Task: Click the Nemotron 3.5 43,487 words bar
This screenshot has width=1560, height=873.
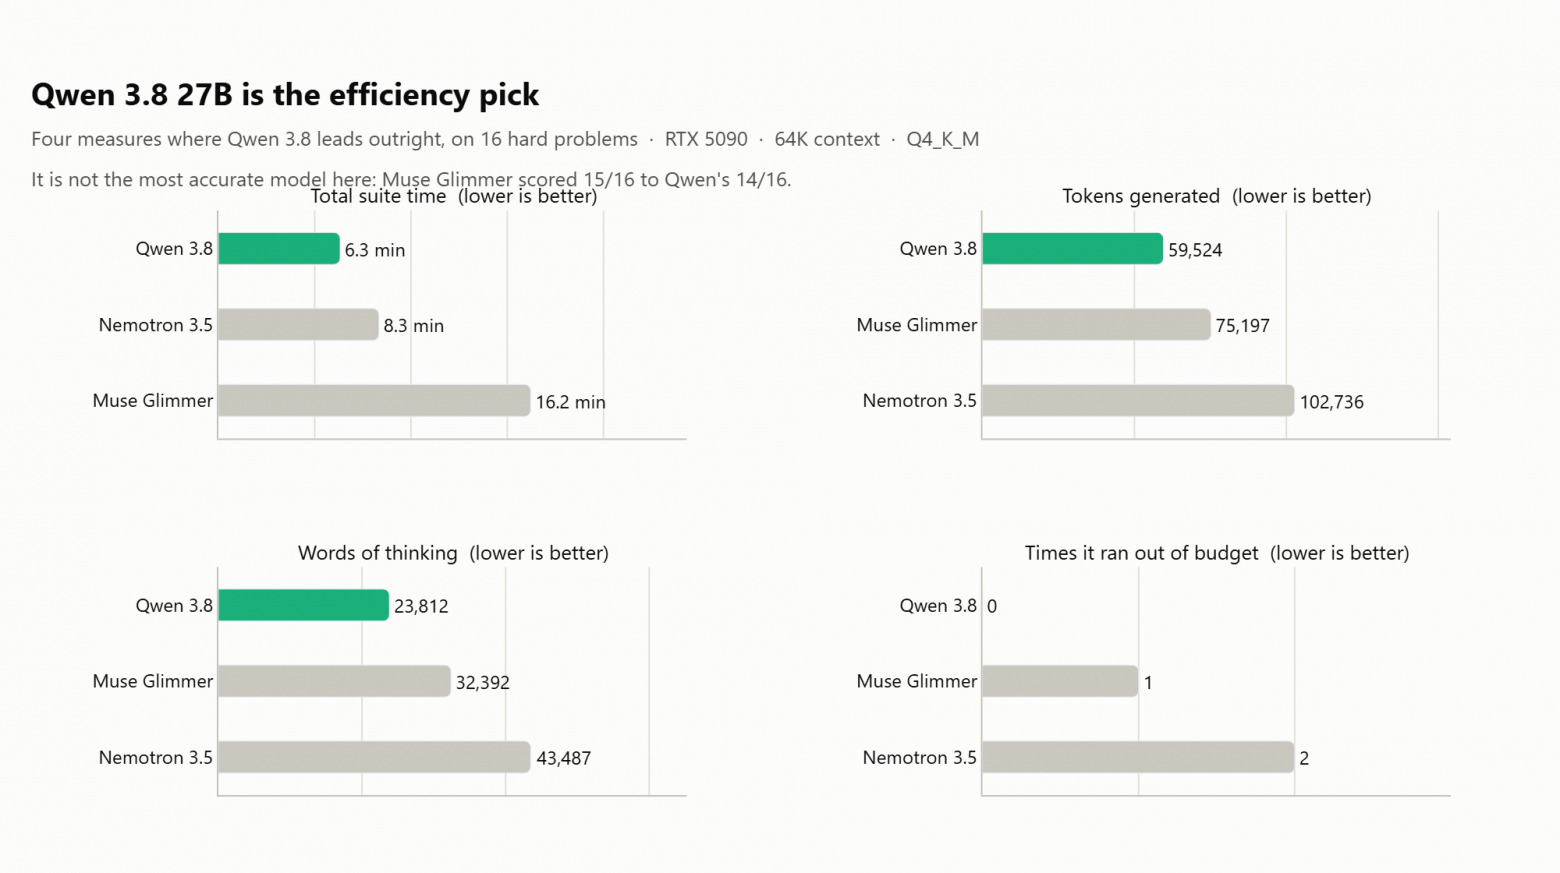Action: coord(374,757)
